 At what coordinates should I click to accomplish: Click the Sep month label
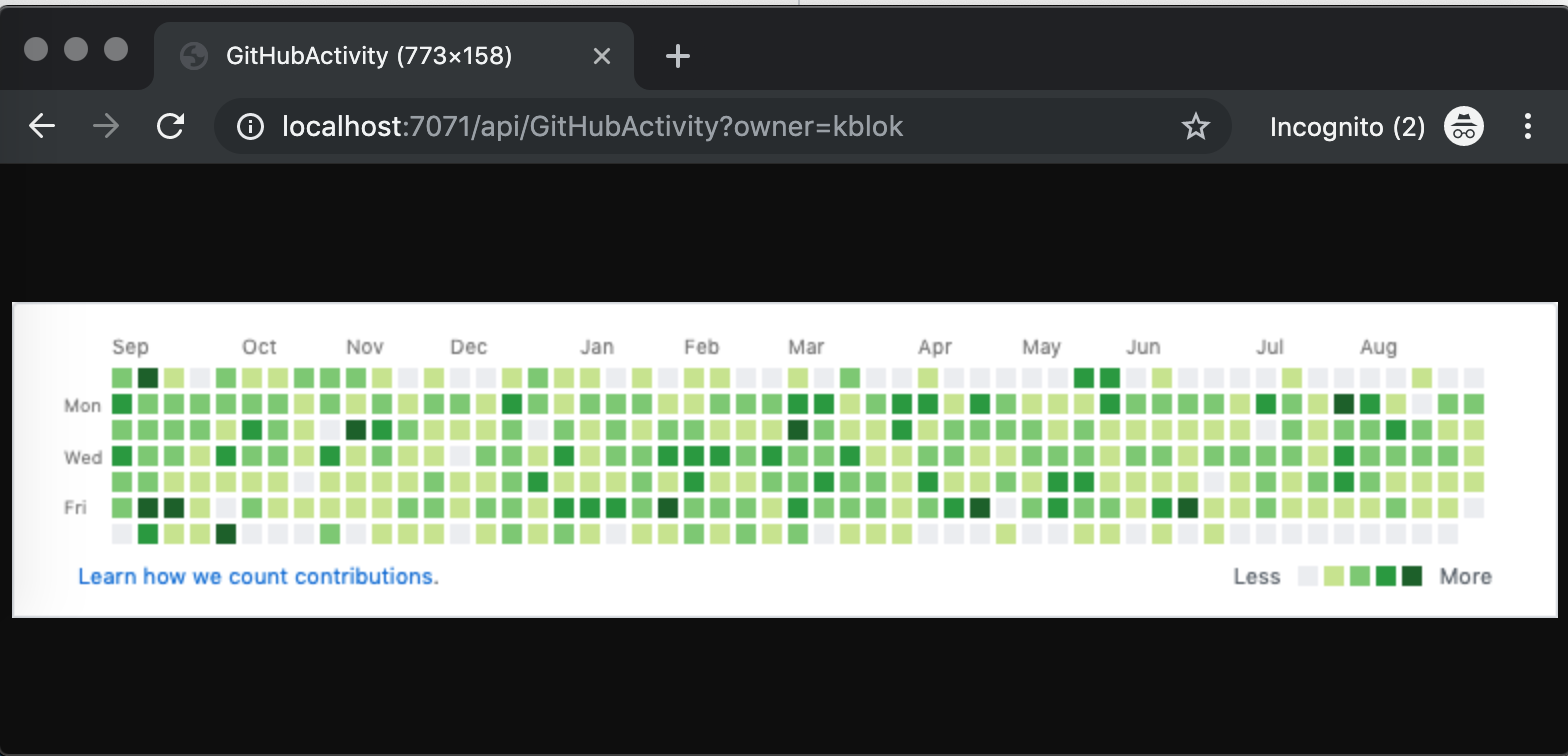130,347
